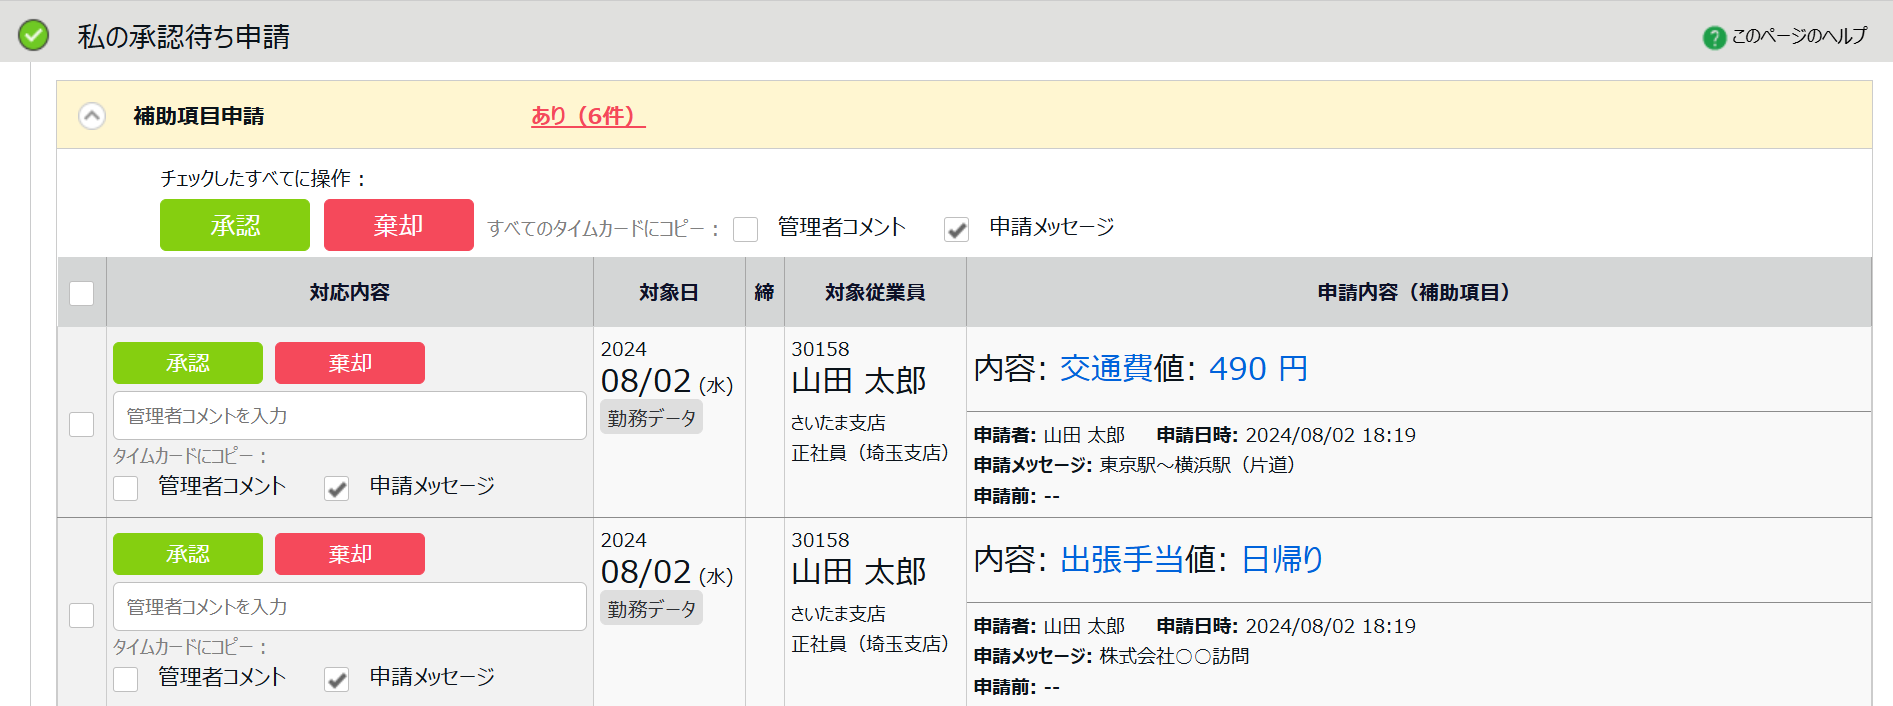Screen dimensions: 1893x706
Task: Reject the 交通費 490 円 request
Action: [350, 363]
